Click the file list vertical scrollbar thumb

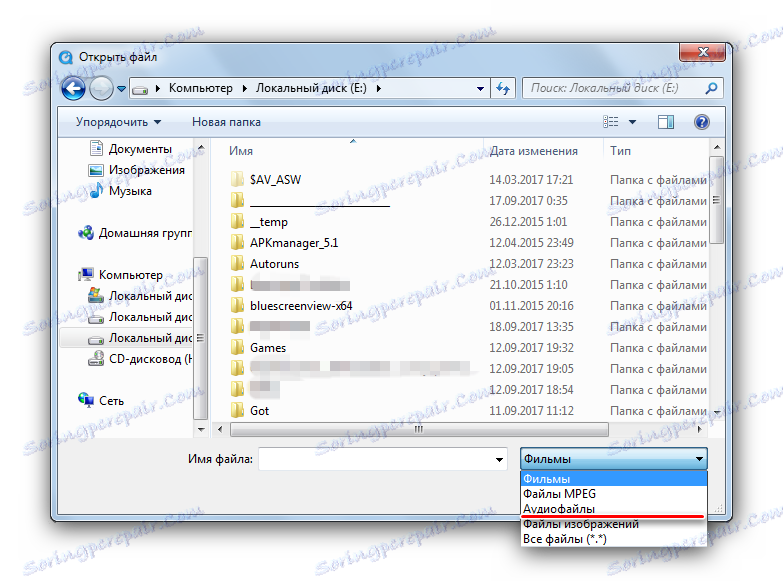[x=716, y=200]
